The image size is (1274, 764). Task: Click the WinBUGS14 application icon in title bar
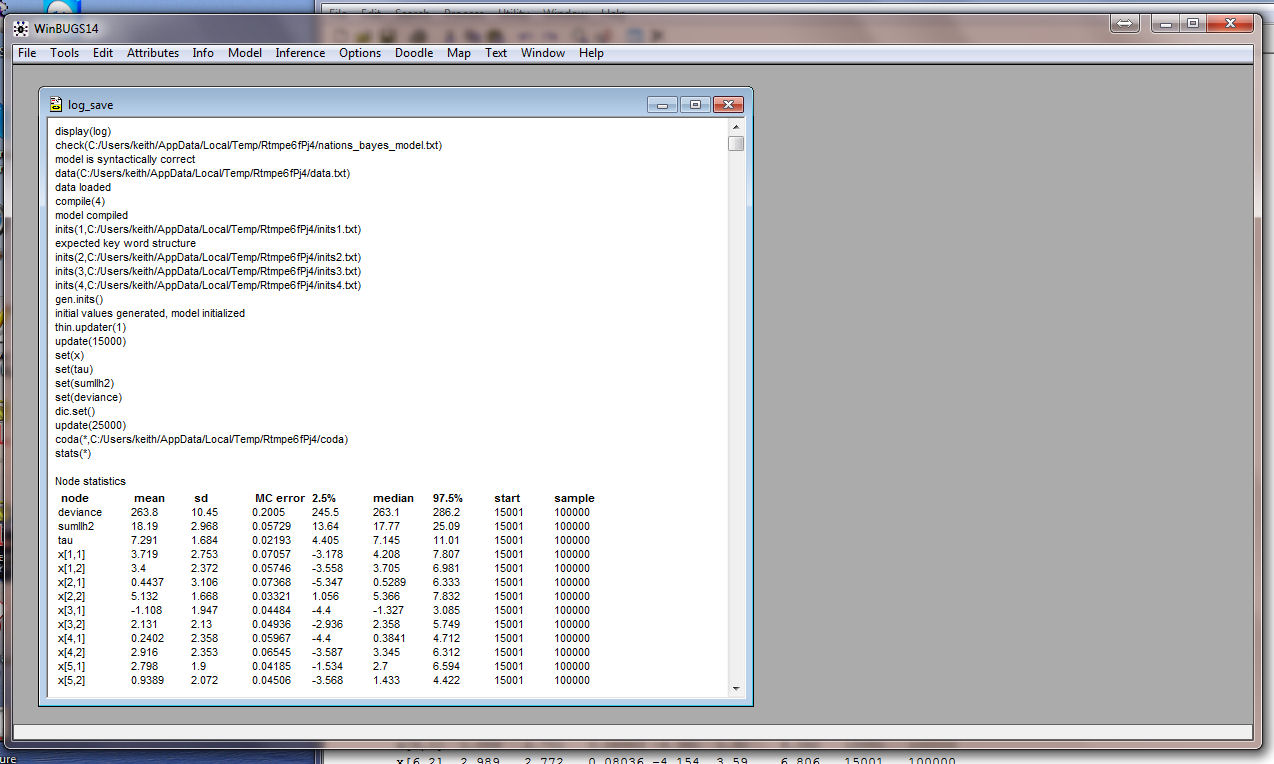click(x=20, y=28)
